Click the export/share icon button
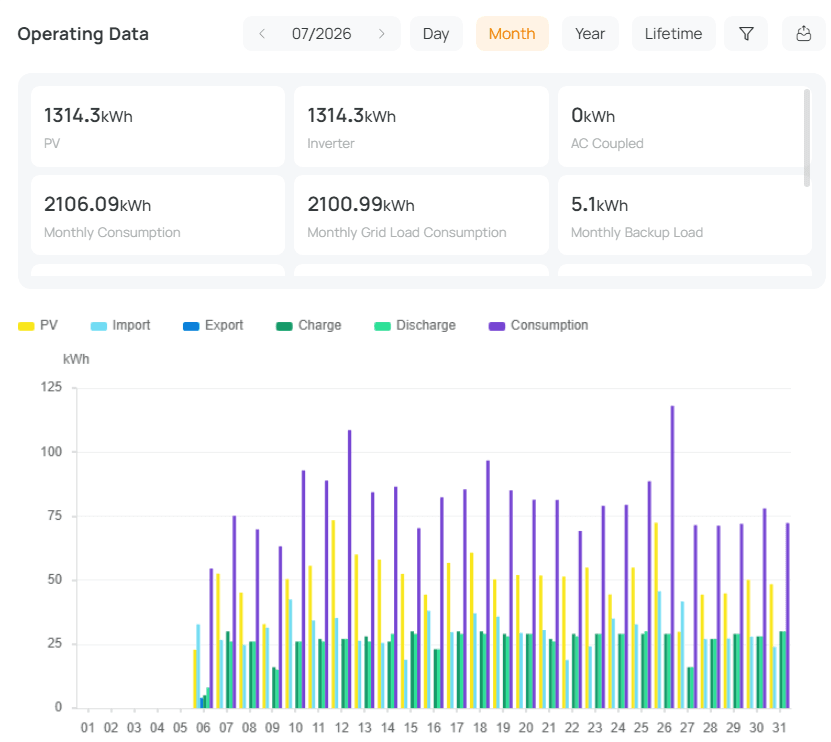The width and height of the screenshot is (831, 742). pyautogui.click(x=803, y=34)
